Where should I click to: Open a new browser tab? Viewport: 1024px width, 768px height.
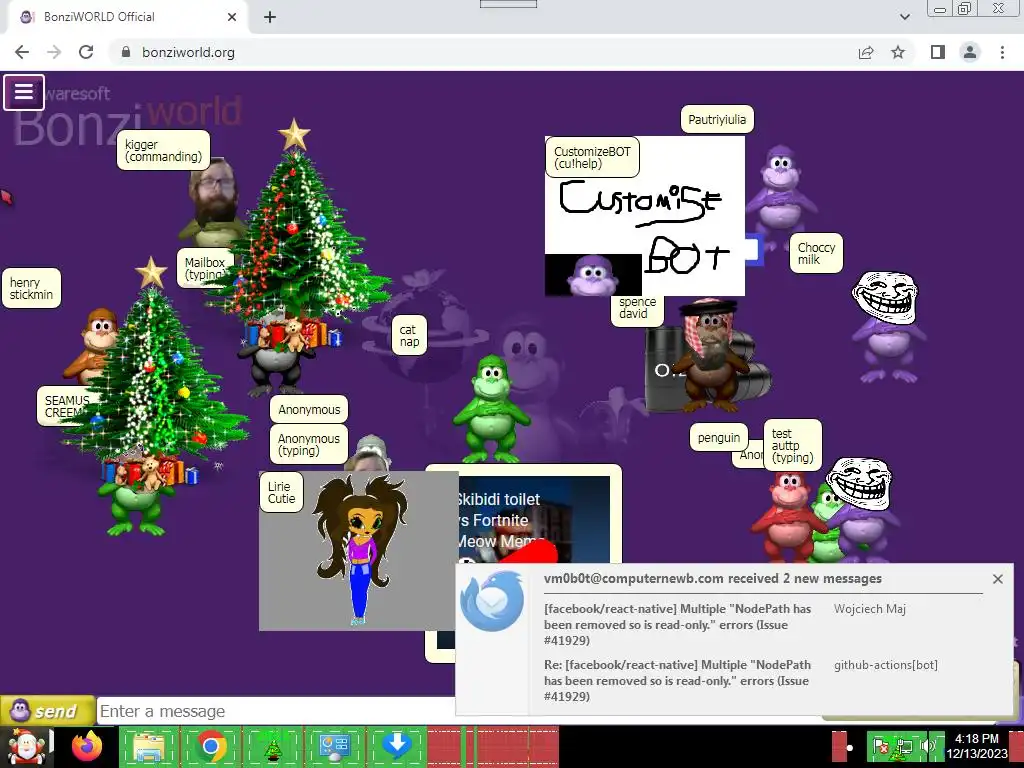click(x=270, y=17)
